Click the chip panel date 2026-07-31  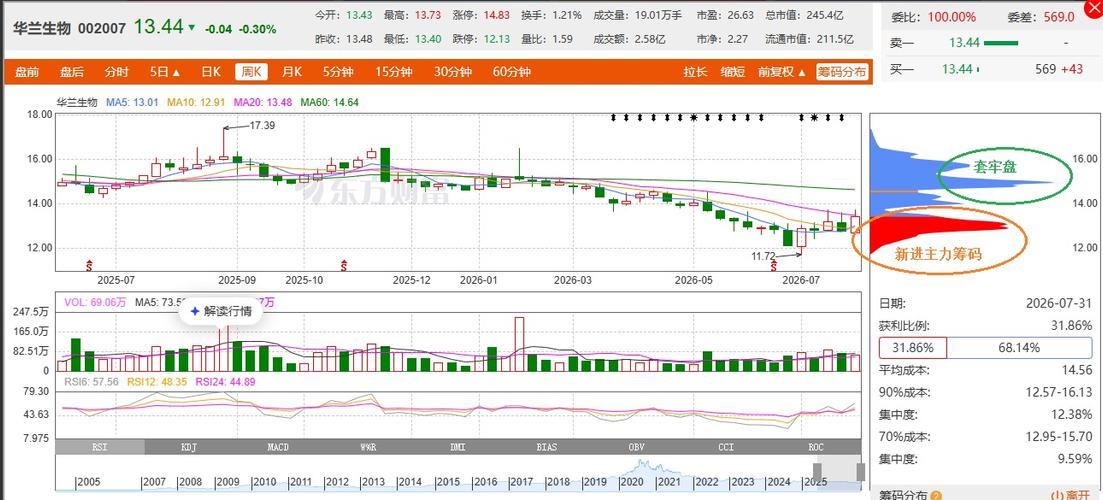pos(1059,304)
